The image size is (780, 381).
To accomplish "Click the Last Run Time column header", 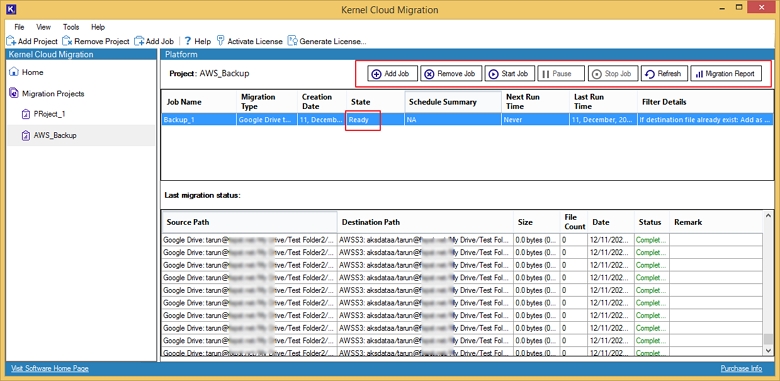I will point(603,102).
